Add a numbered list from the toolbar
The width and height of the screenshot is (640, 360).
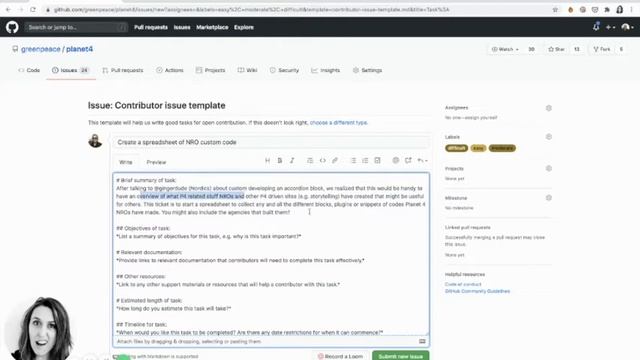pyautogui.click(x=365, y=160)
